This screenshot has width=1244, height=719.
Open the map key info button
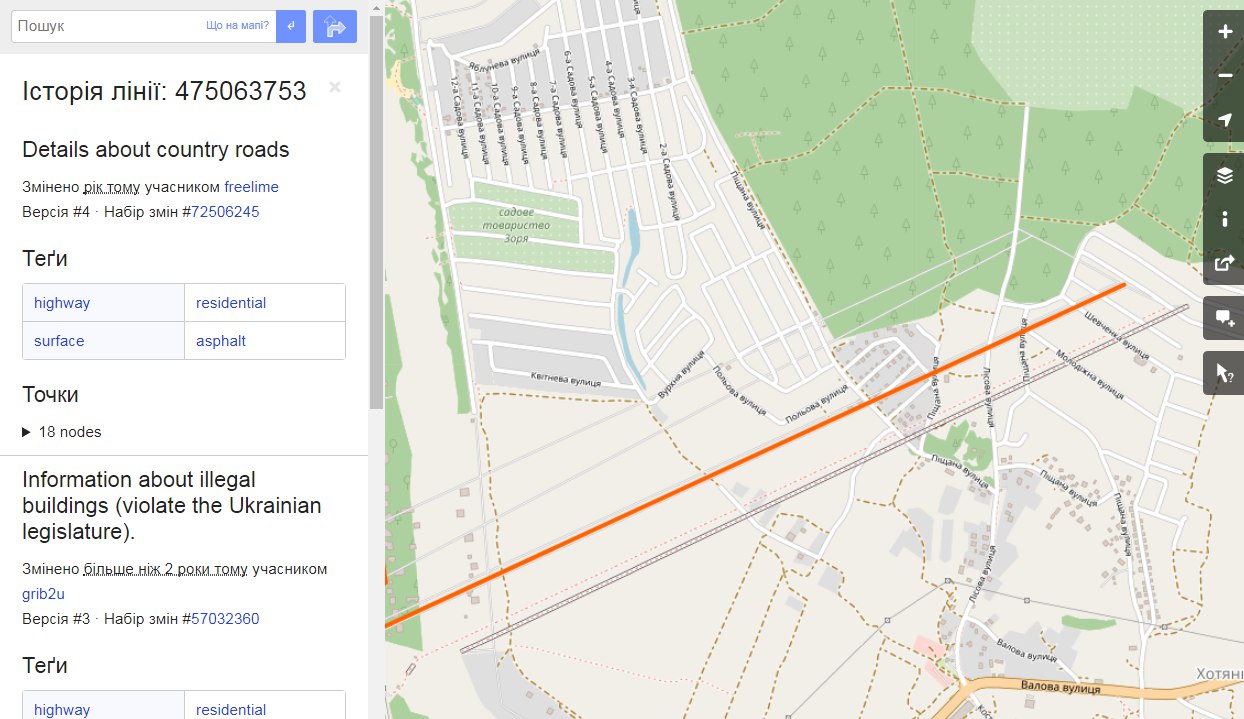[x=1224, y=219]
